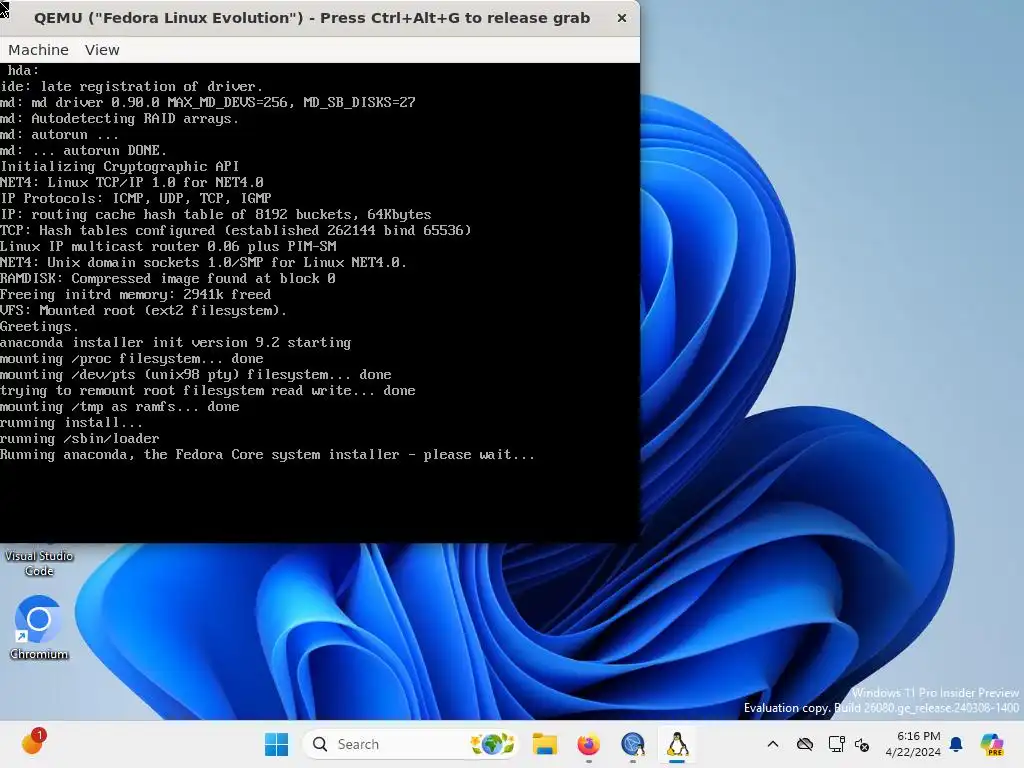The width and height of the screenshot is (1024, 768).
Task: Click 'Initializing Cryptographic API' console line
Action: [x=120, y=167]
